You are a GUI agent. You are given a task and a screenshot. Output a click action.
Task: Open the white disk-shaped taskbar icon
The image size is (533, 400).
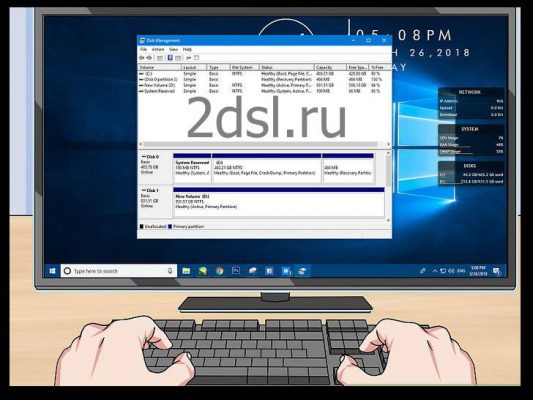click(x=253, y=271)
